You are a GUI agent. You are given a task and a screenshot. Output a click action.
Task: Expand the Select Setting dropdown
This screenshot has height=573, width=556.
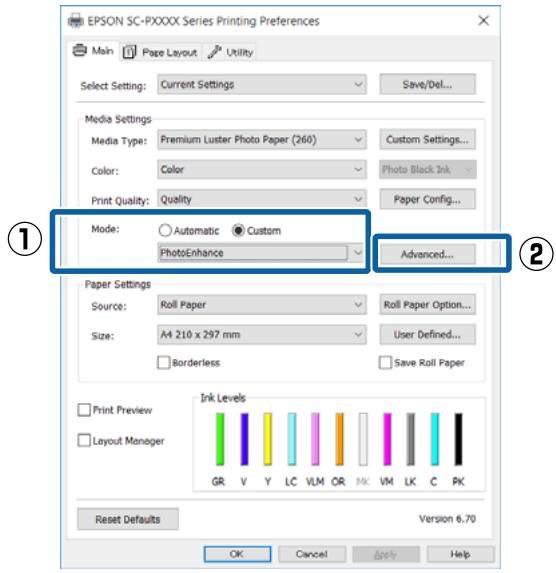click(262, 85)
